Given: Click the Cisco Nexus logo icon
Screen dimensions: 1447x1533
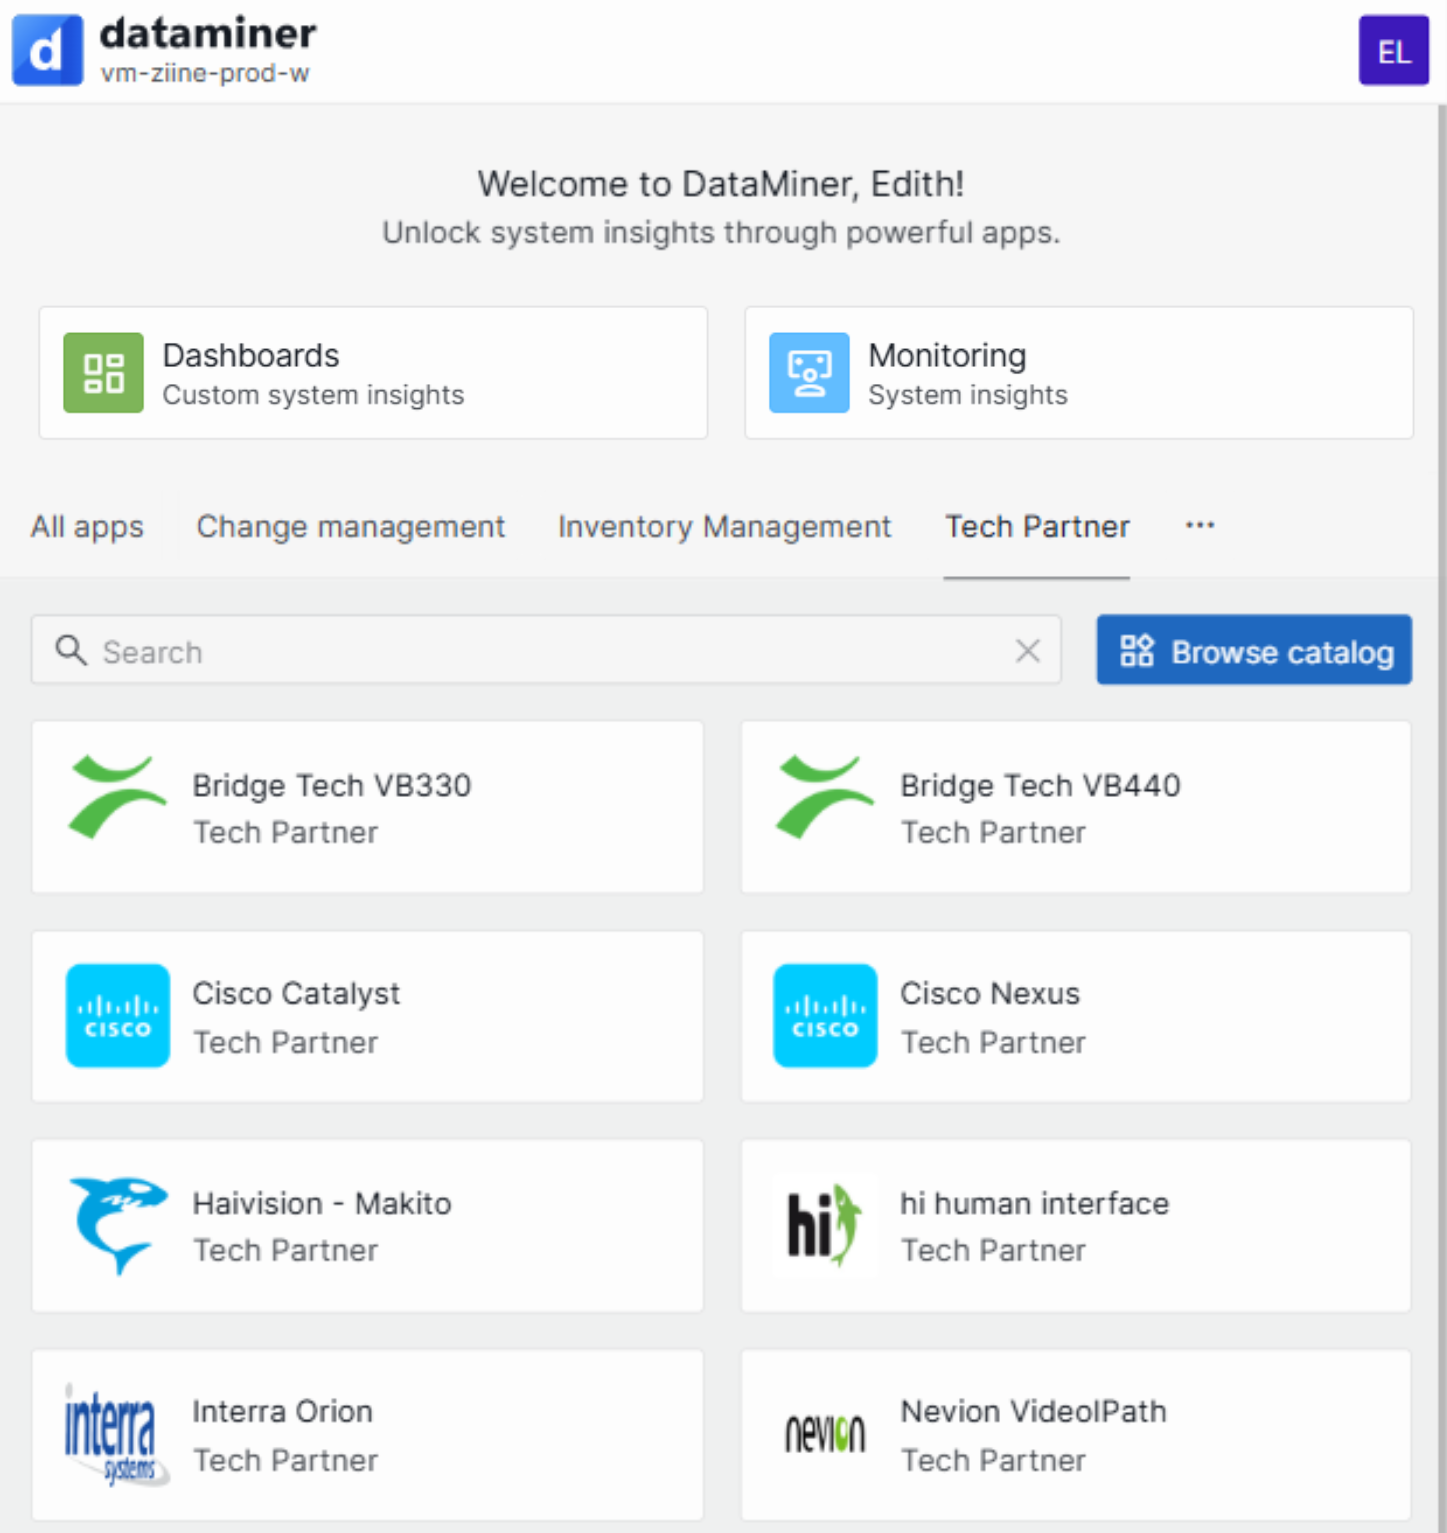Looking at the screenshot, I should 825,1016.
